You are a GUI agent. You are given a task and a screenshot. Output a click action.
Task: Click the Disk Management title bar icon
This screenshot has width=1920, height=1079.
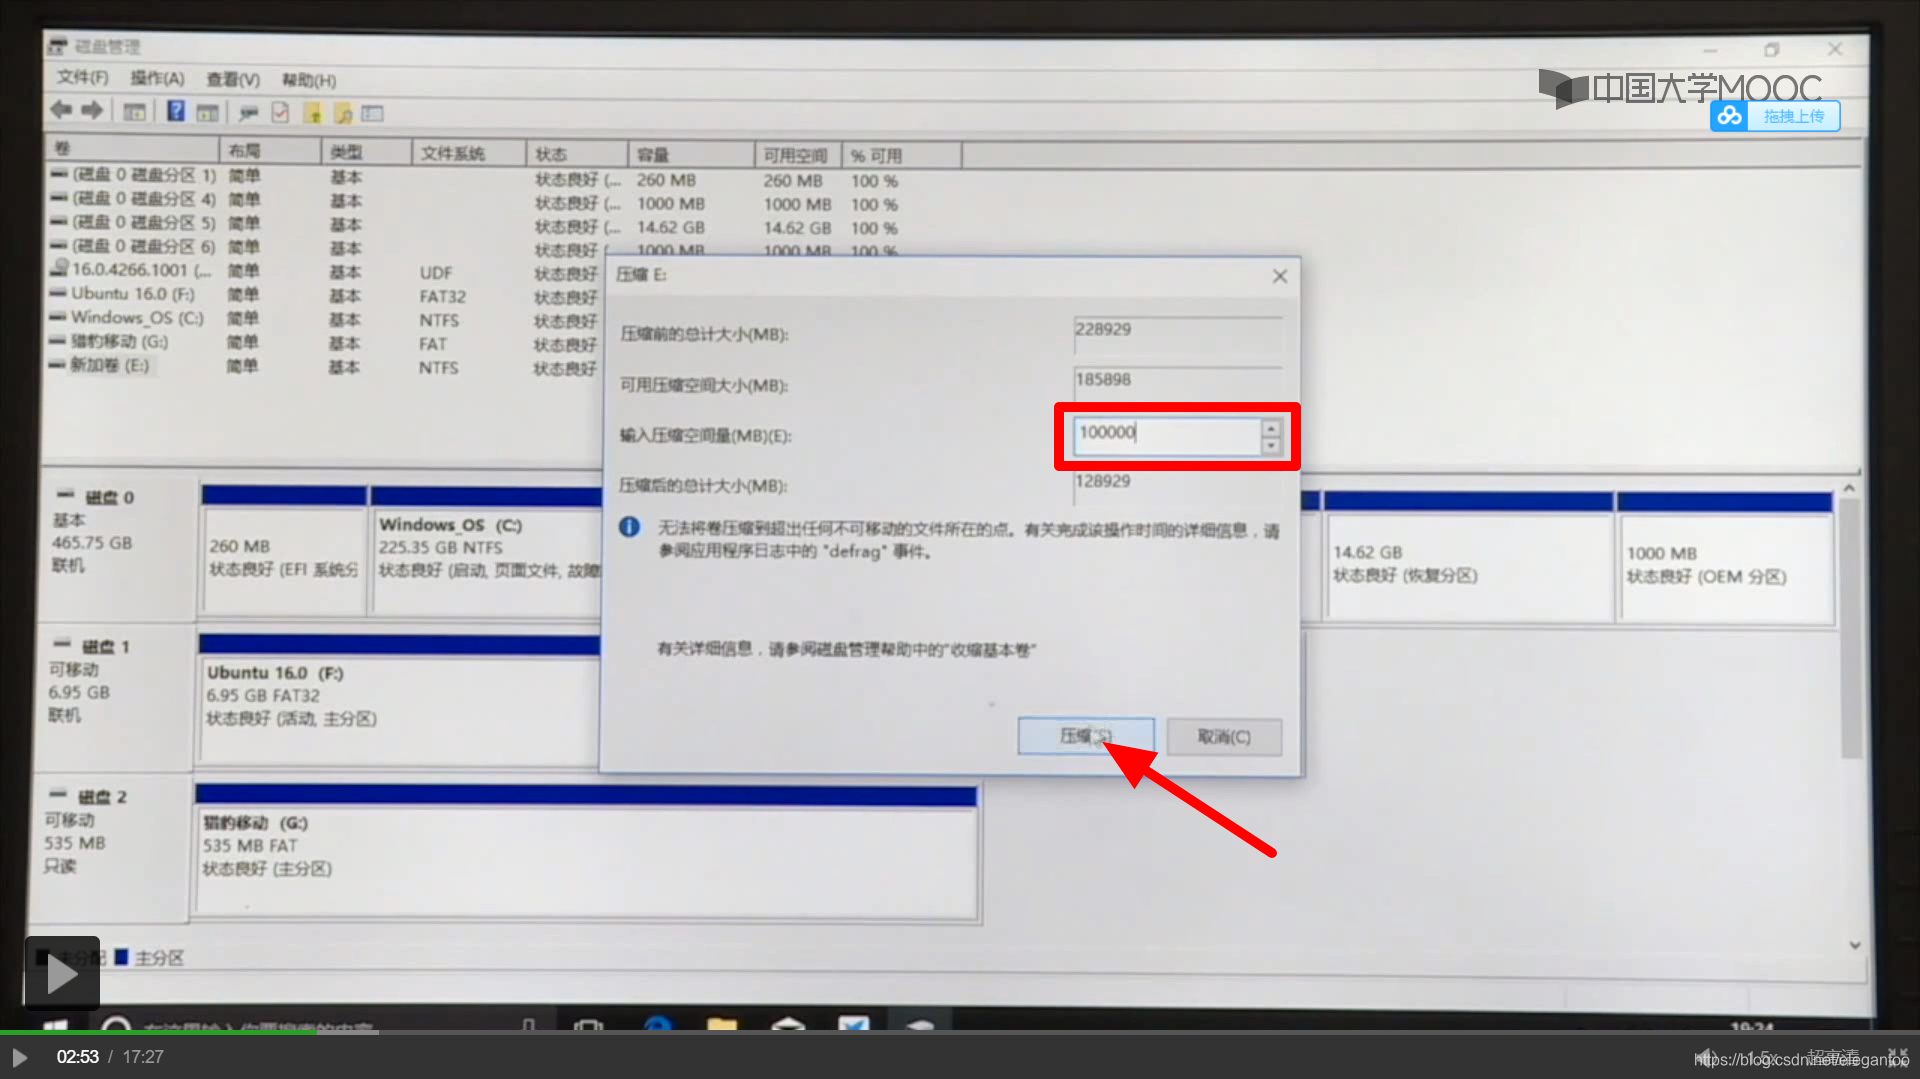pyautogui.click(x=57, y=46)
